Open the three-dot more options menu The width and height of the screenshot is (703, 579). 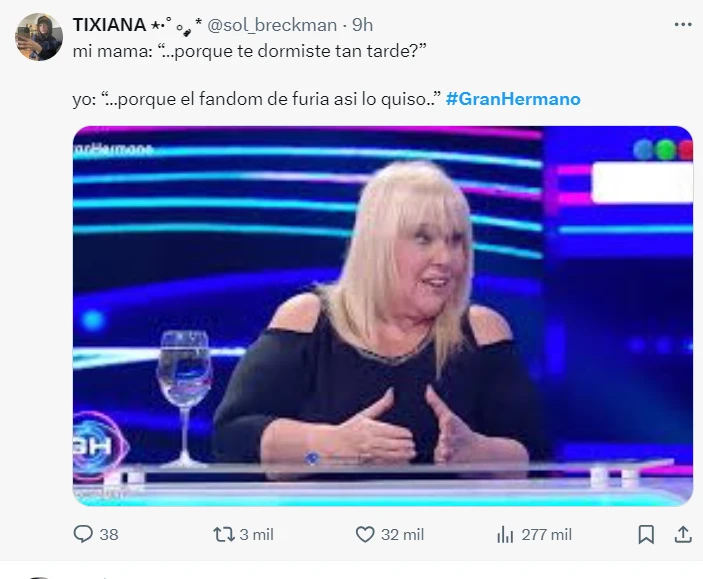click(683, 25)
